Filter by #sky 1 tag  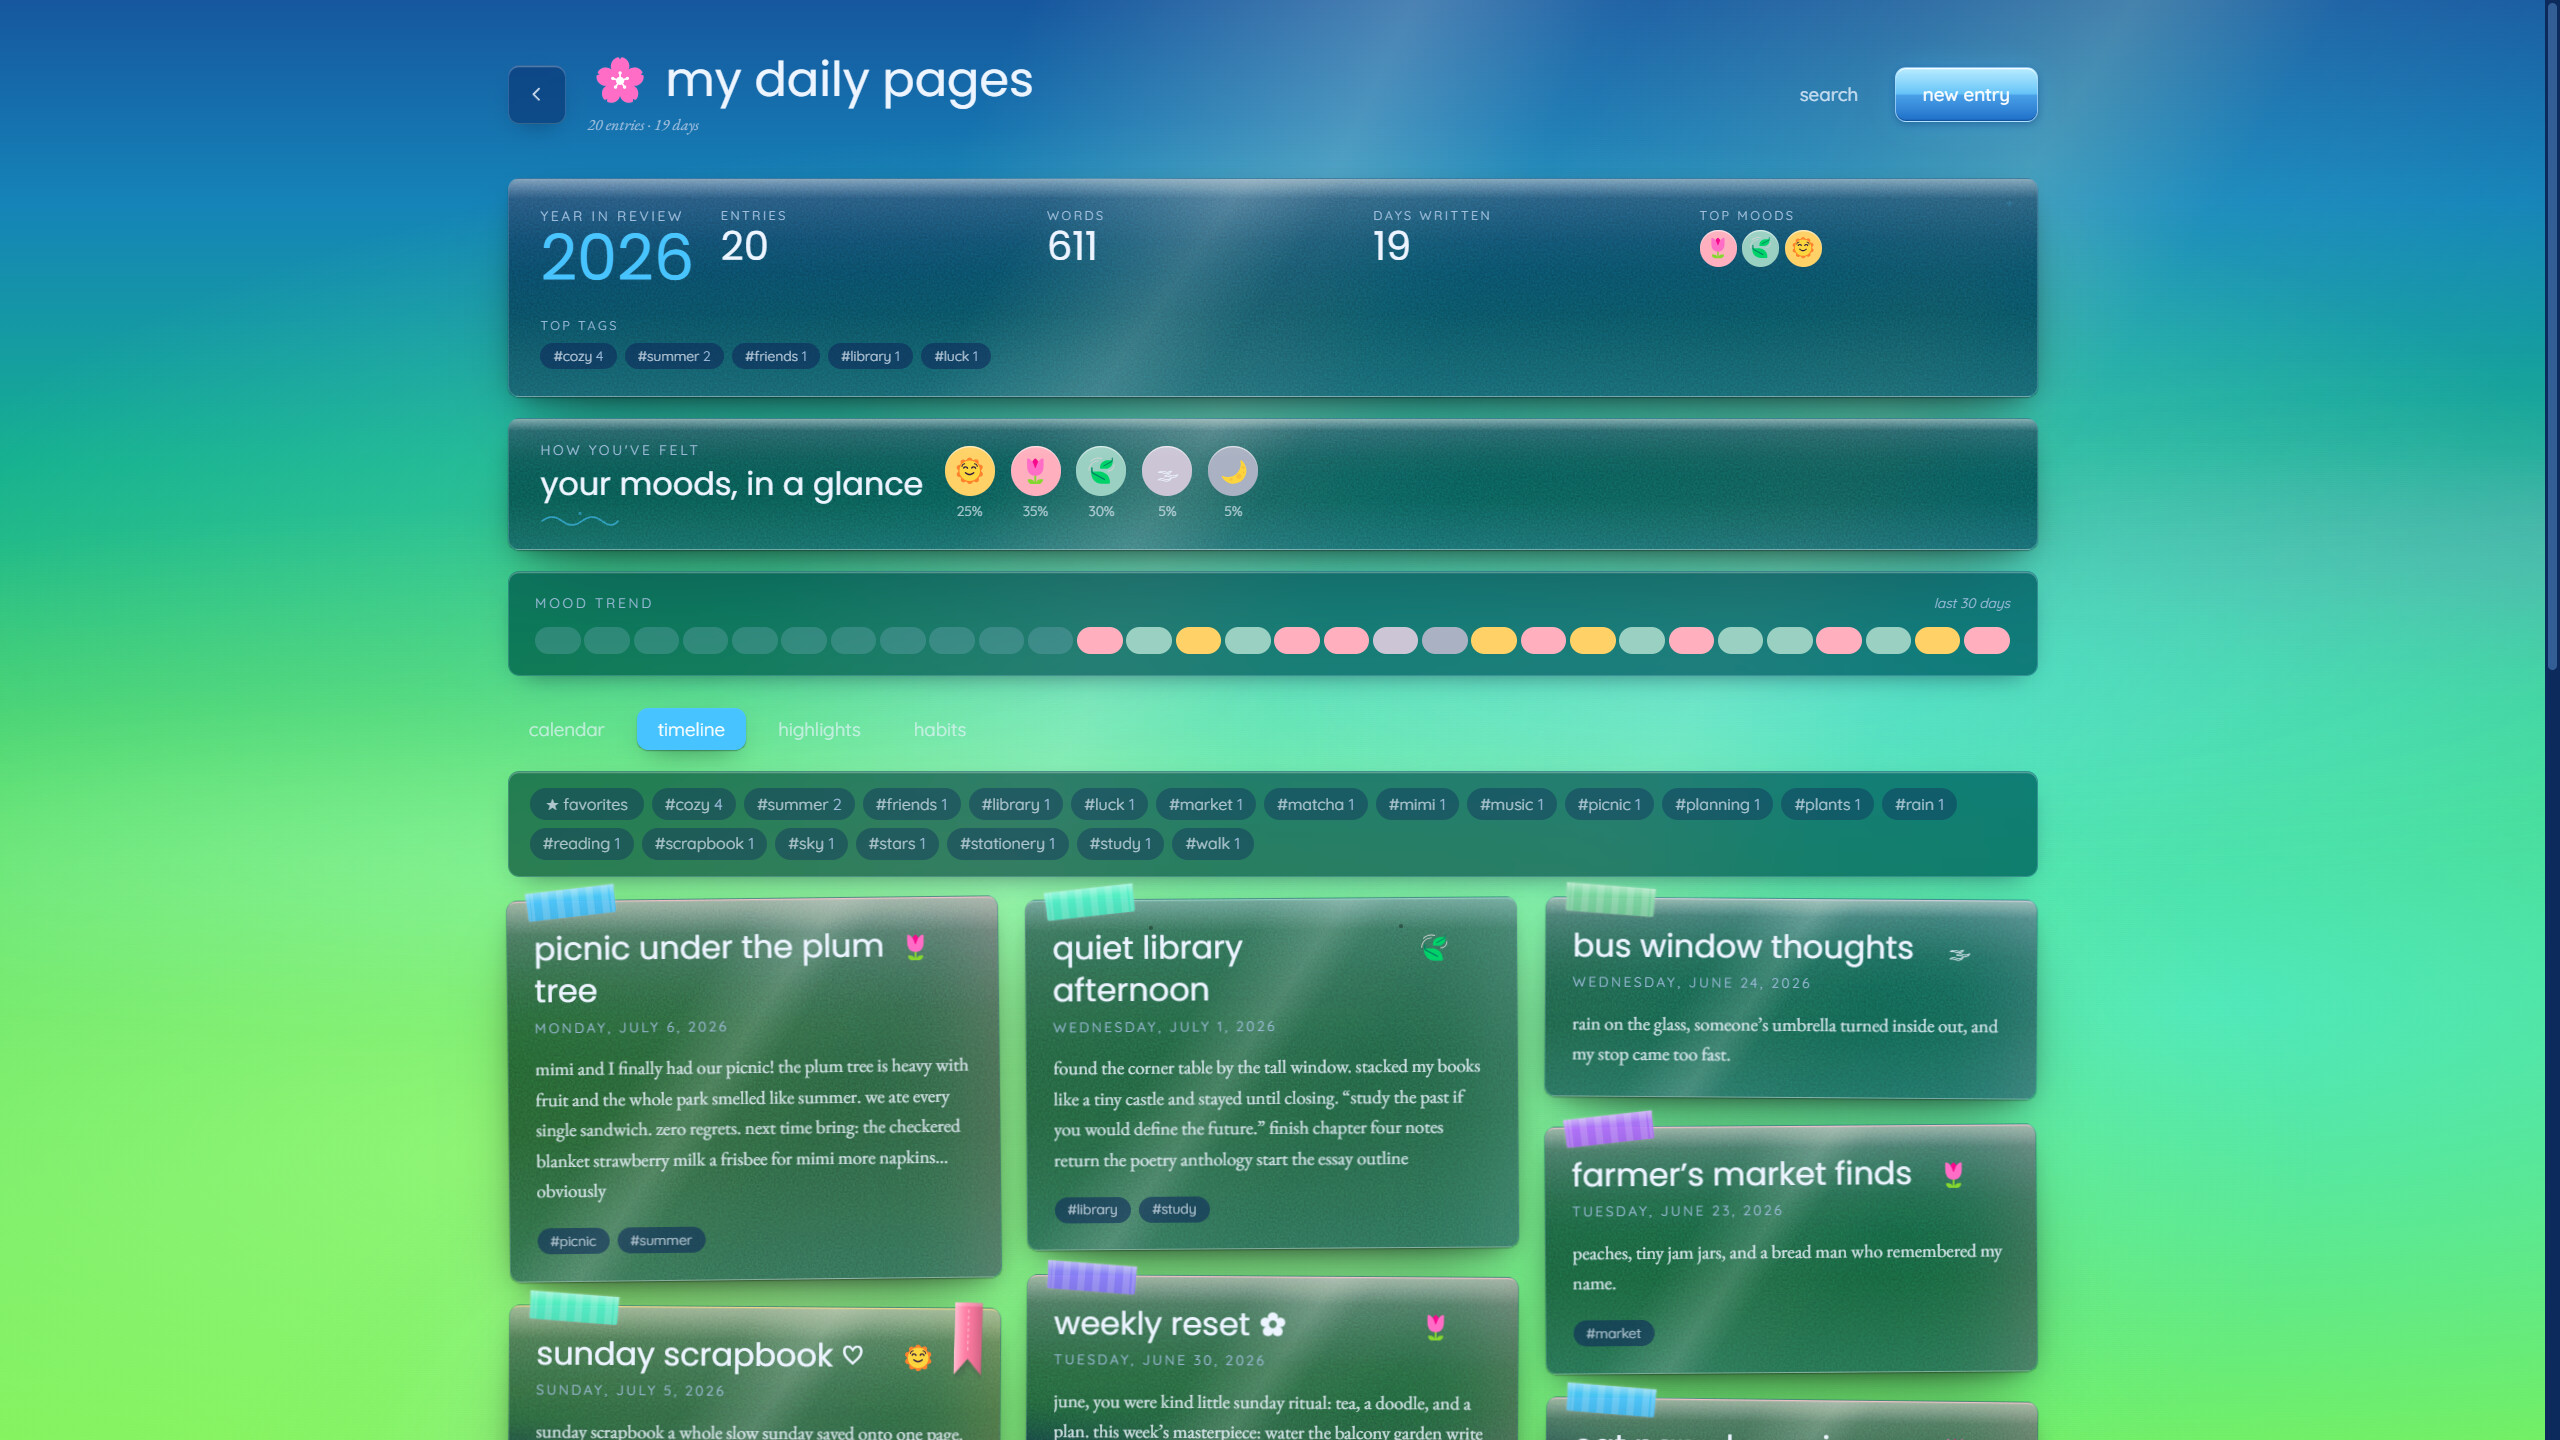point(811,843)
